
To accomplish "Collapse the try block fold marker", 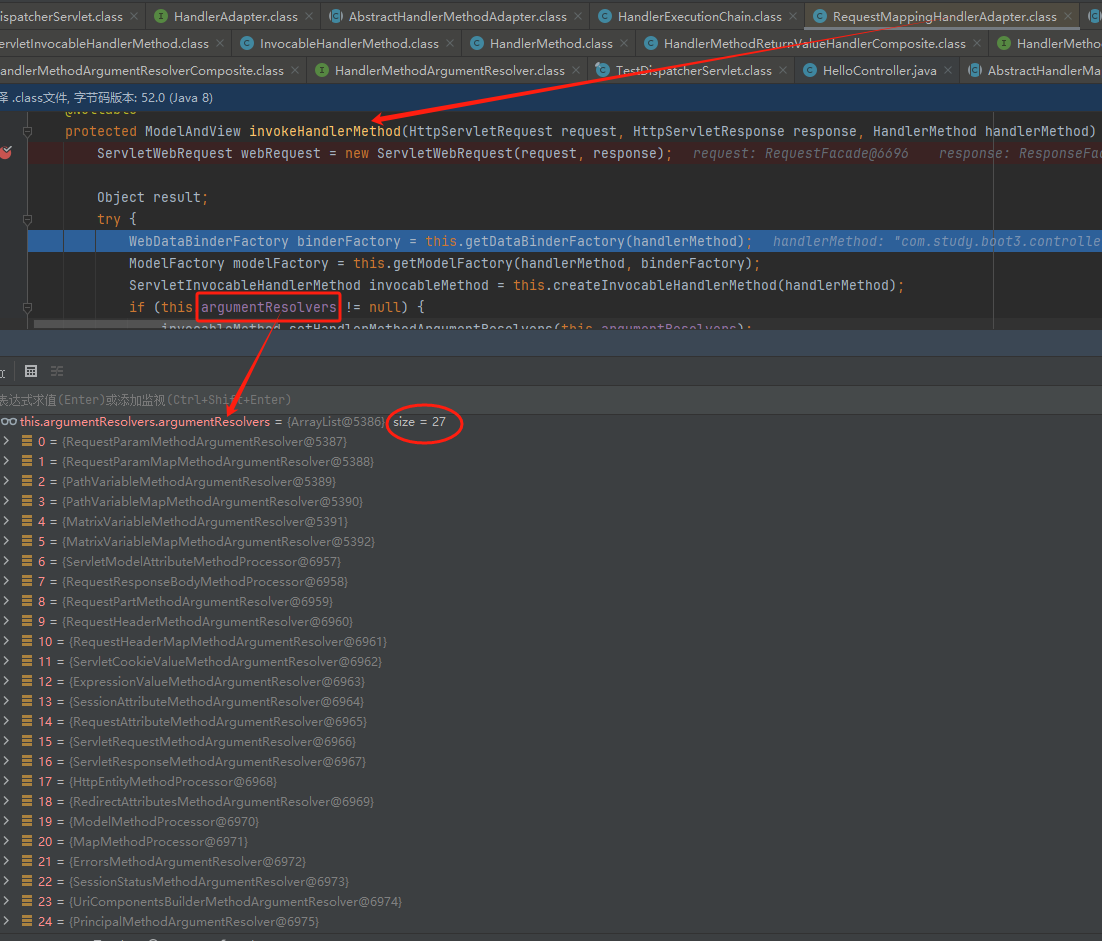I will (x=27, y=219).
